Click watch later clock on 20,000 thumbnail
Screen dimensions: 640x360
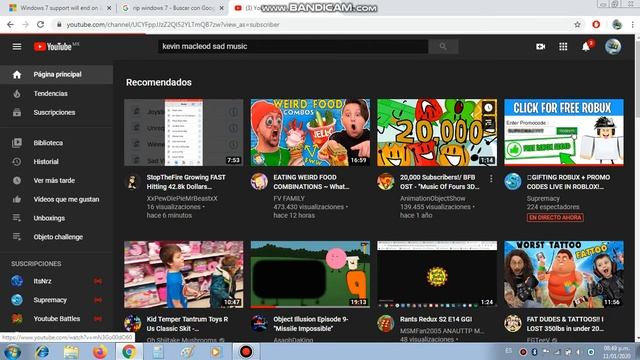click(x=488, y=108)
